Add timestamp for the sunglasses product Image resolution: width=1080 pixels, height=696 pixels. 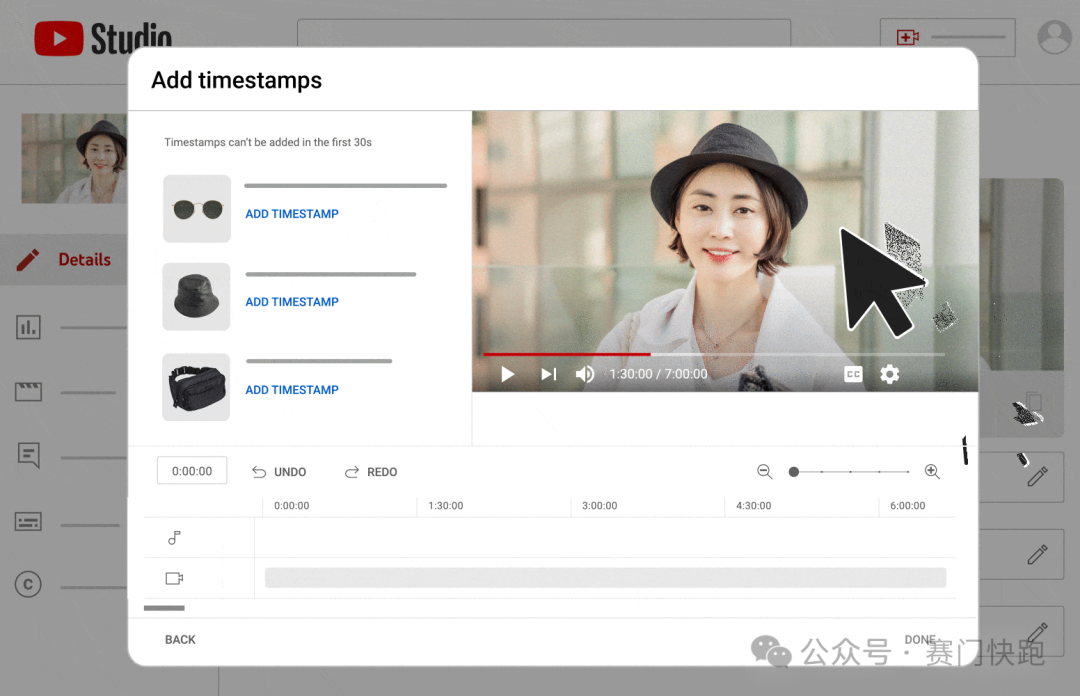coord(292,214)
